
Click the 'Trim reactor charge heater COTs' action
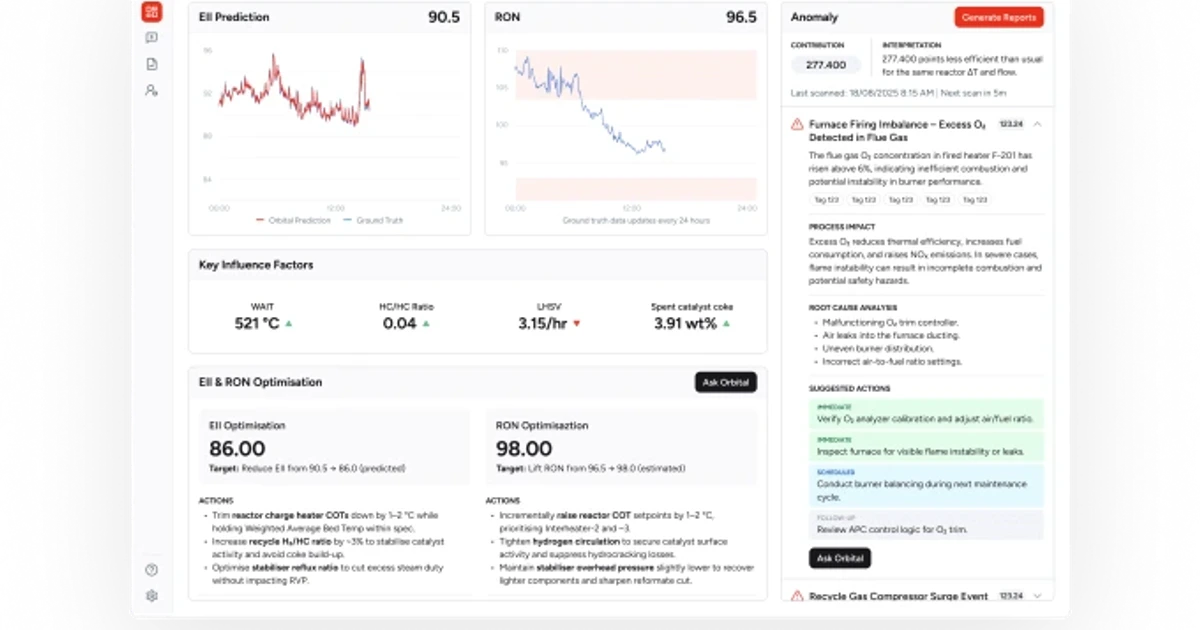pyautogui.click(x=325, y=520)
